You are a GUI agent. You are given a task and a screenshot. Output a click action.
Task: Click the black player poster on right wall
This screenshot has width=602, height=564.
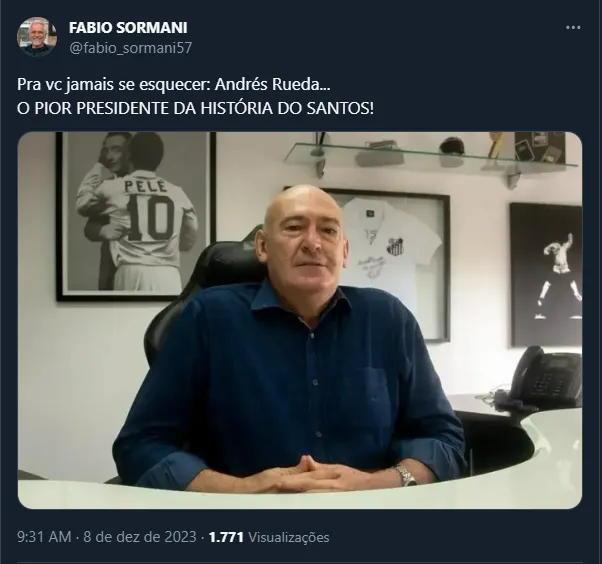pyautogui.click(x=546, y=274)
